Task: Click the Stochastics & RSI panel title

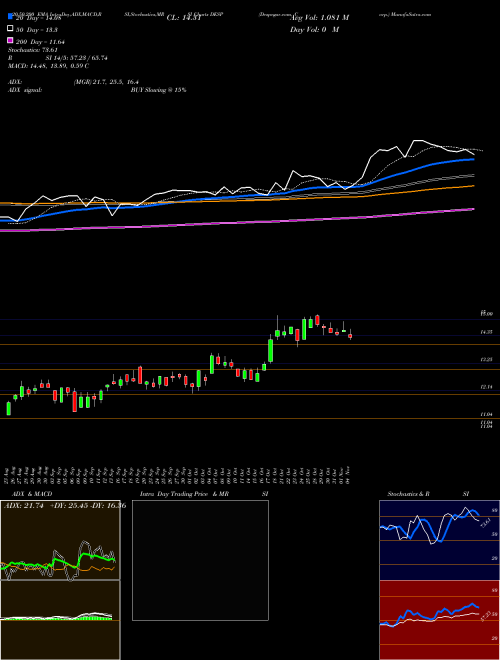Action: [428, 494]
